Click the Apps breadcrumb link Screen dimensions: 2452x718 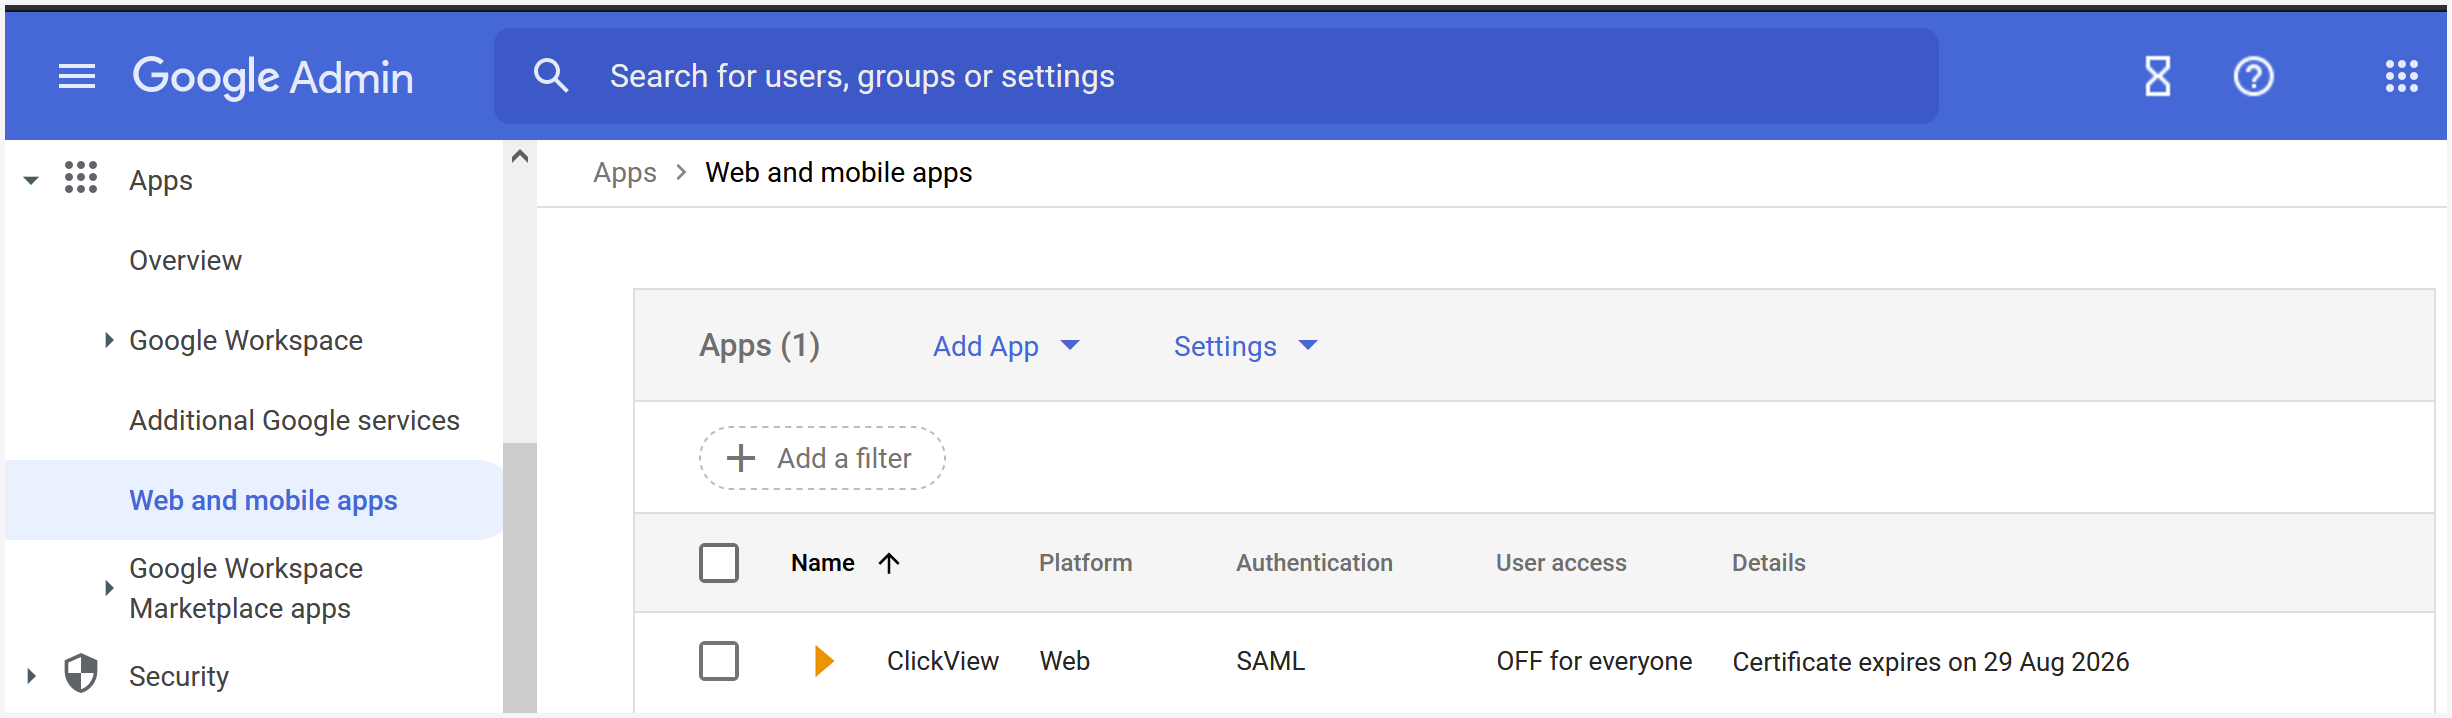pos(625,172)
